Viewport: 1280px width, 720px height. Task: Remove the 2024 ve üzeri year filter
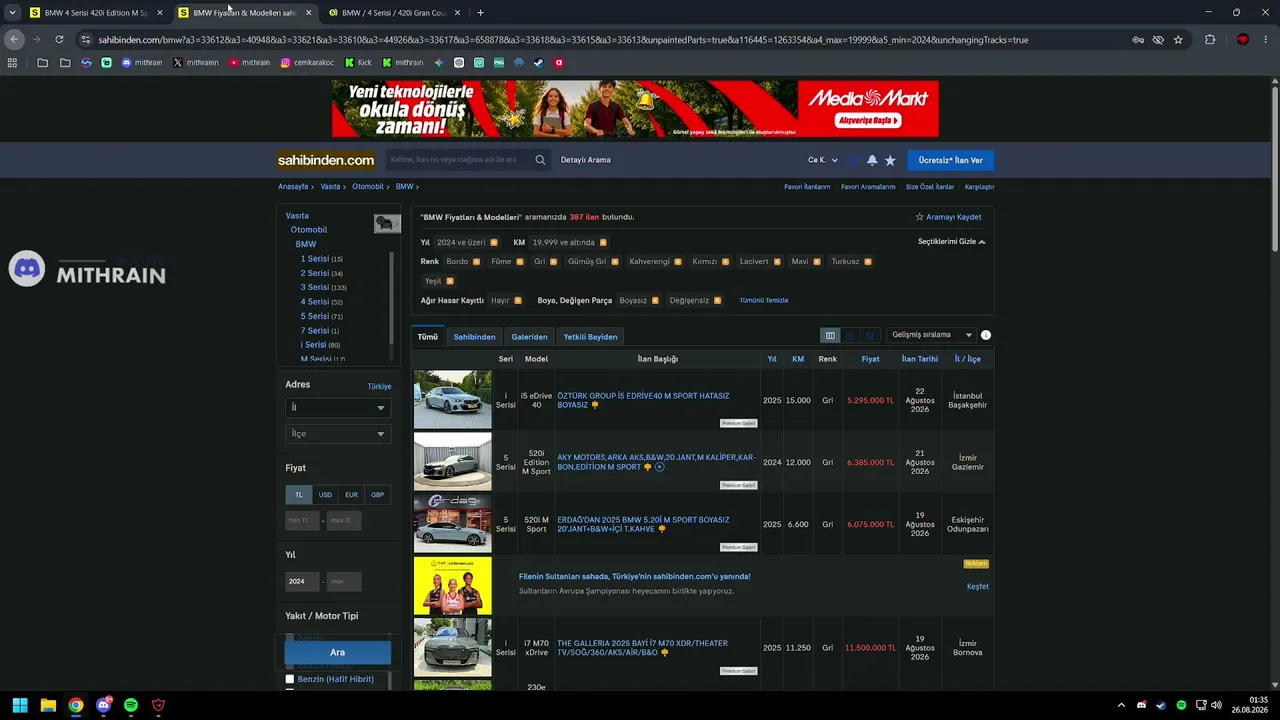coord(494,242)
